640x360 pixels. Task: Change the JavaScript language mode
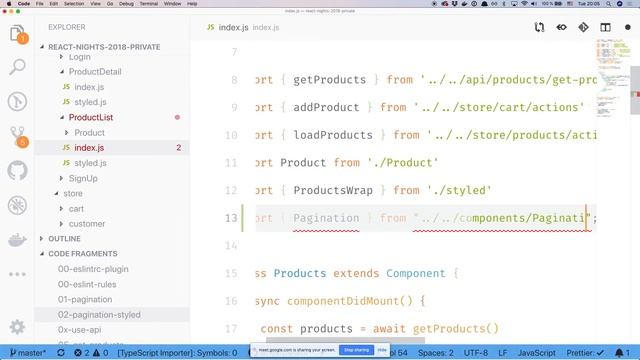pos(536,353)
